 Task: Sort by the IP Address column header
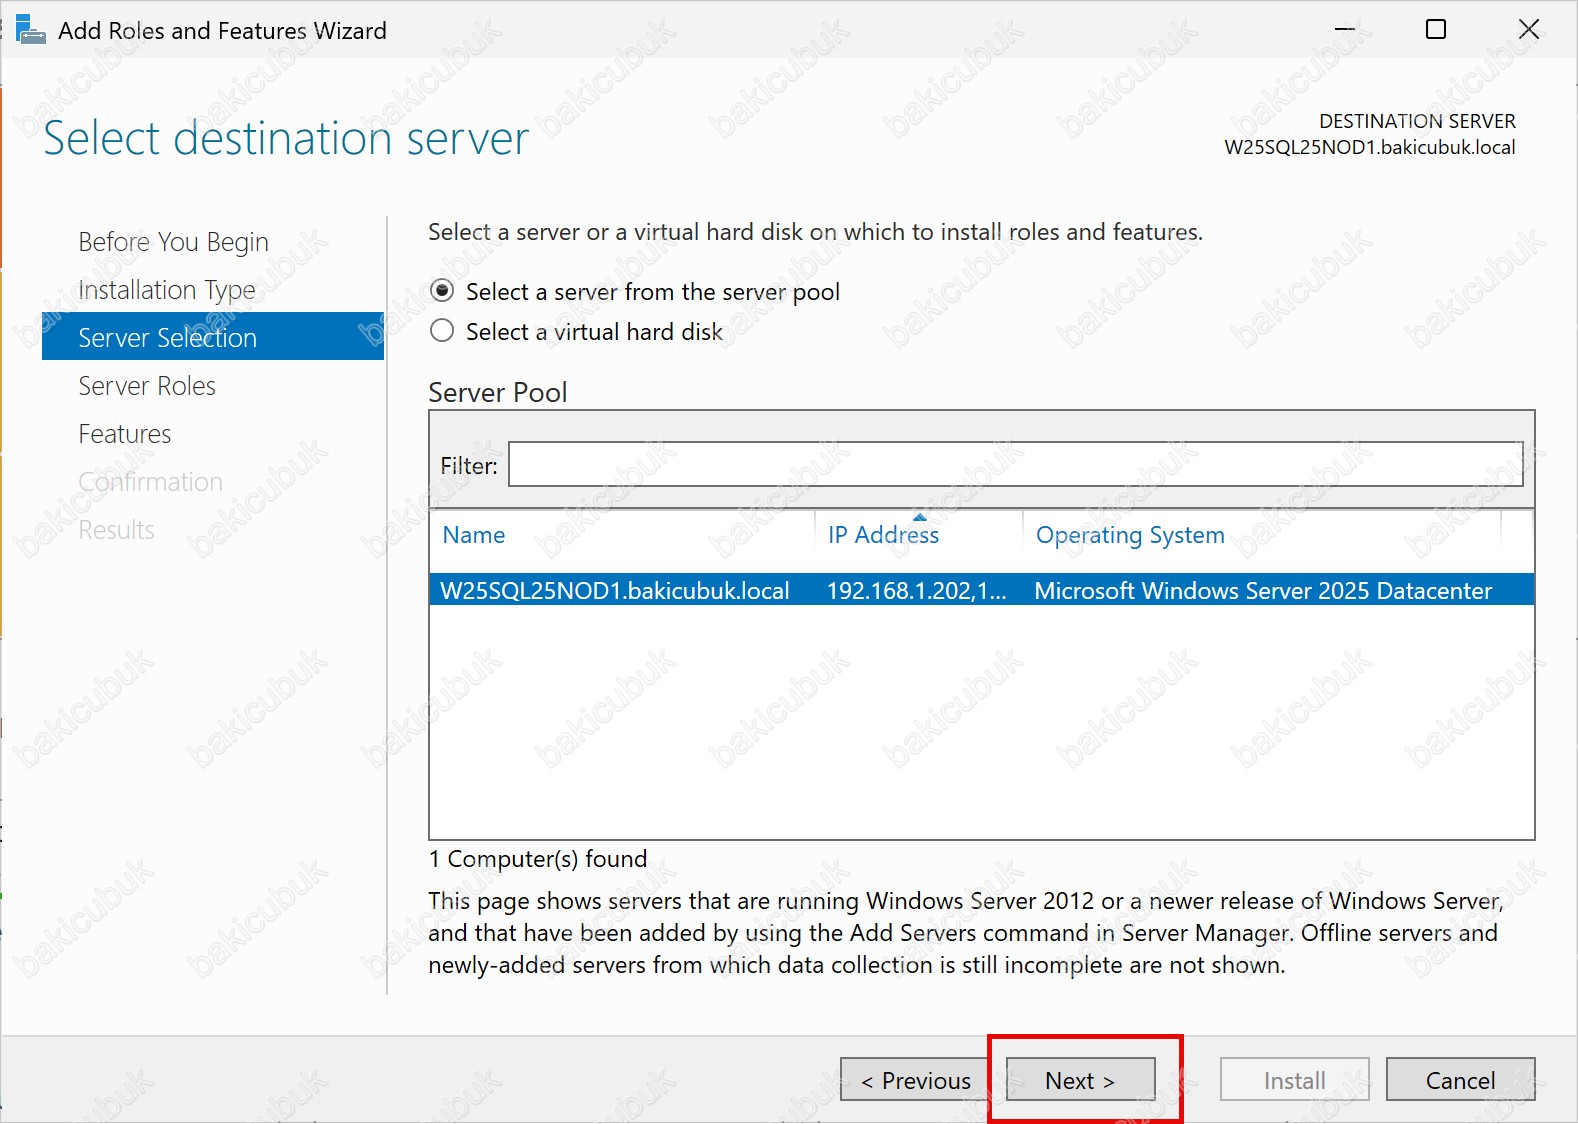[883, 535]
